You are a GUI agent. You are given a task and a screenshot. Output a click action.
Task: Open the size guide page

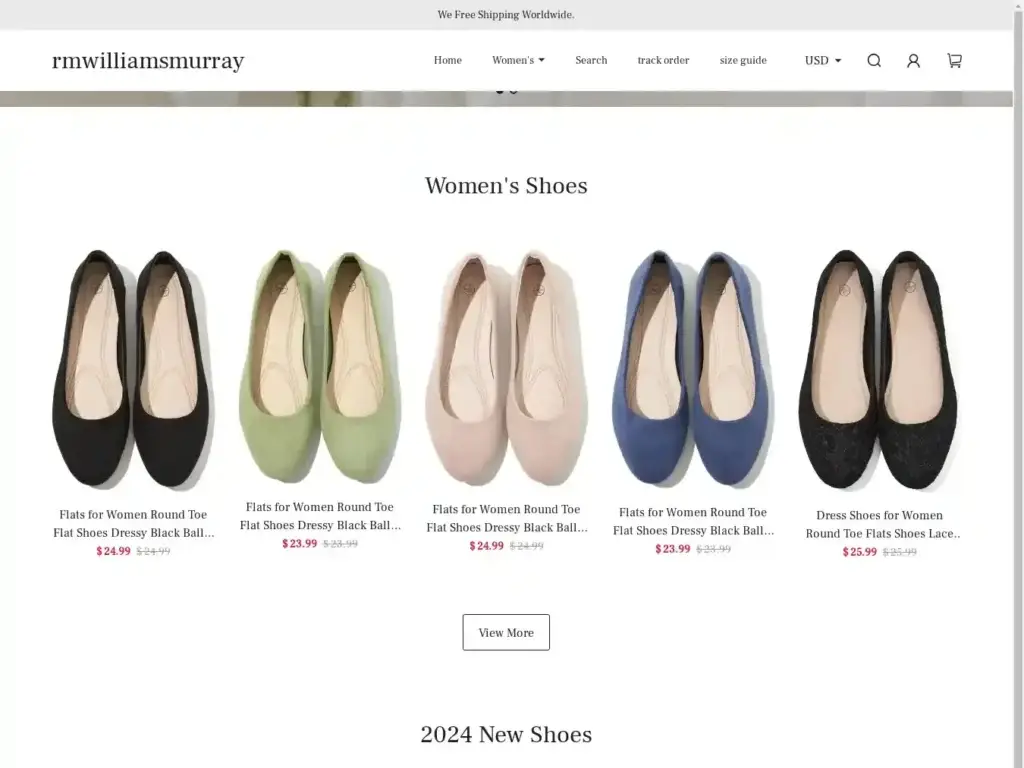[x=743, y=61]
